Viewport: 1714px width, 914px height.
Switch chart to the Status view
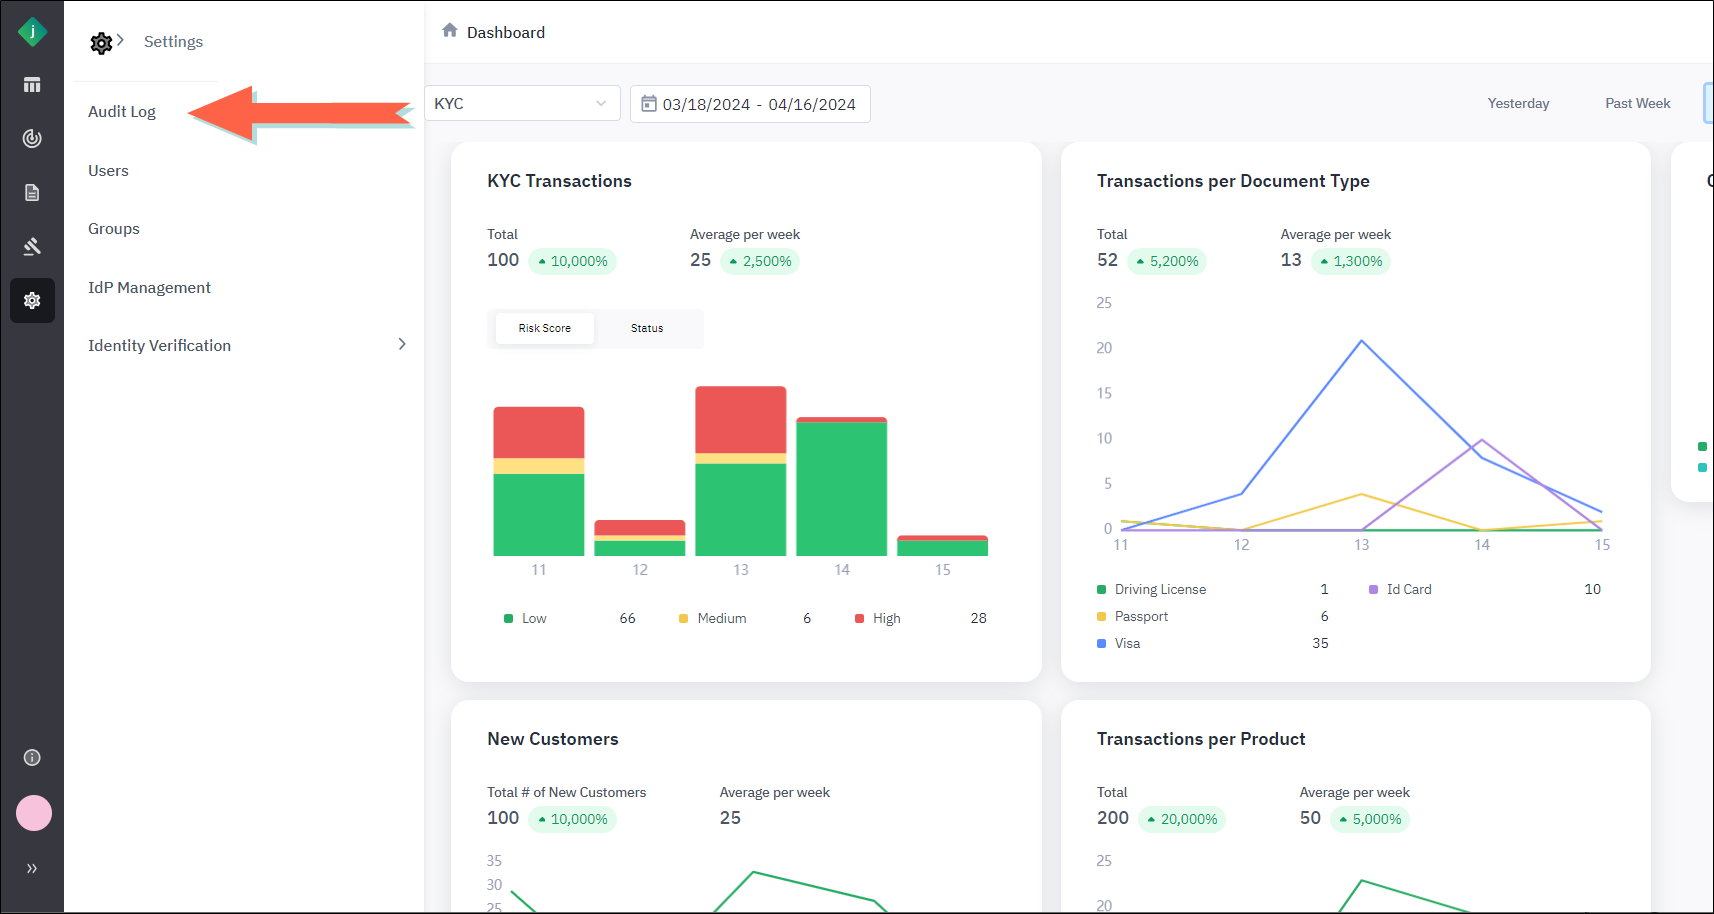click(x=647, y=328)
